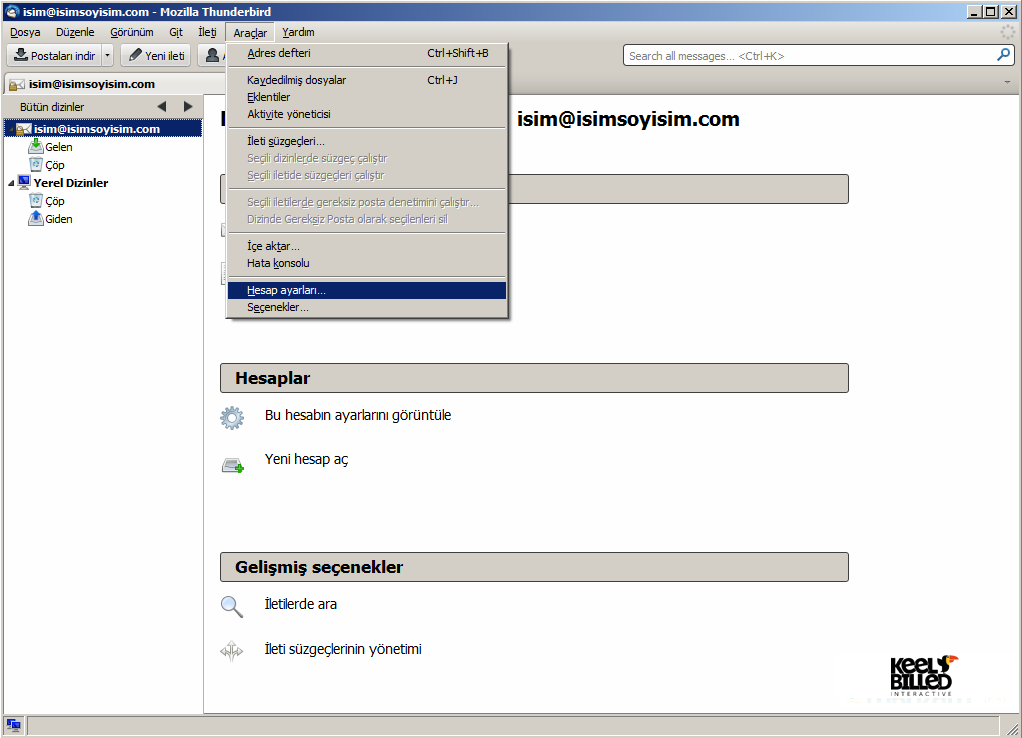
Task: Open the tab list dropdown arrow at right
Action: pos(1007,82)
